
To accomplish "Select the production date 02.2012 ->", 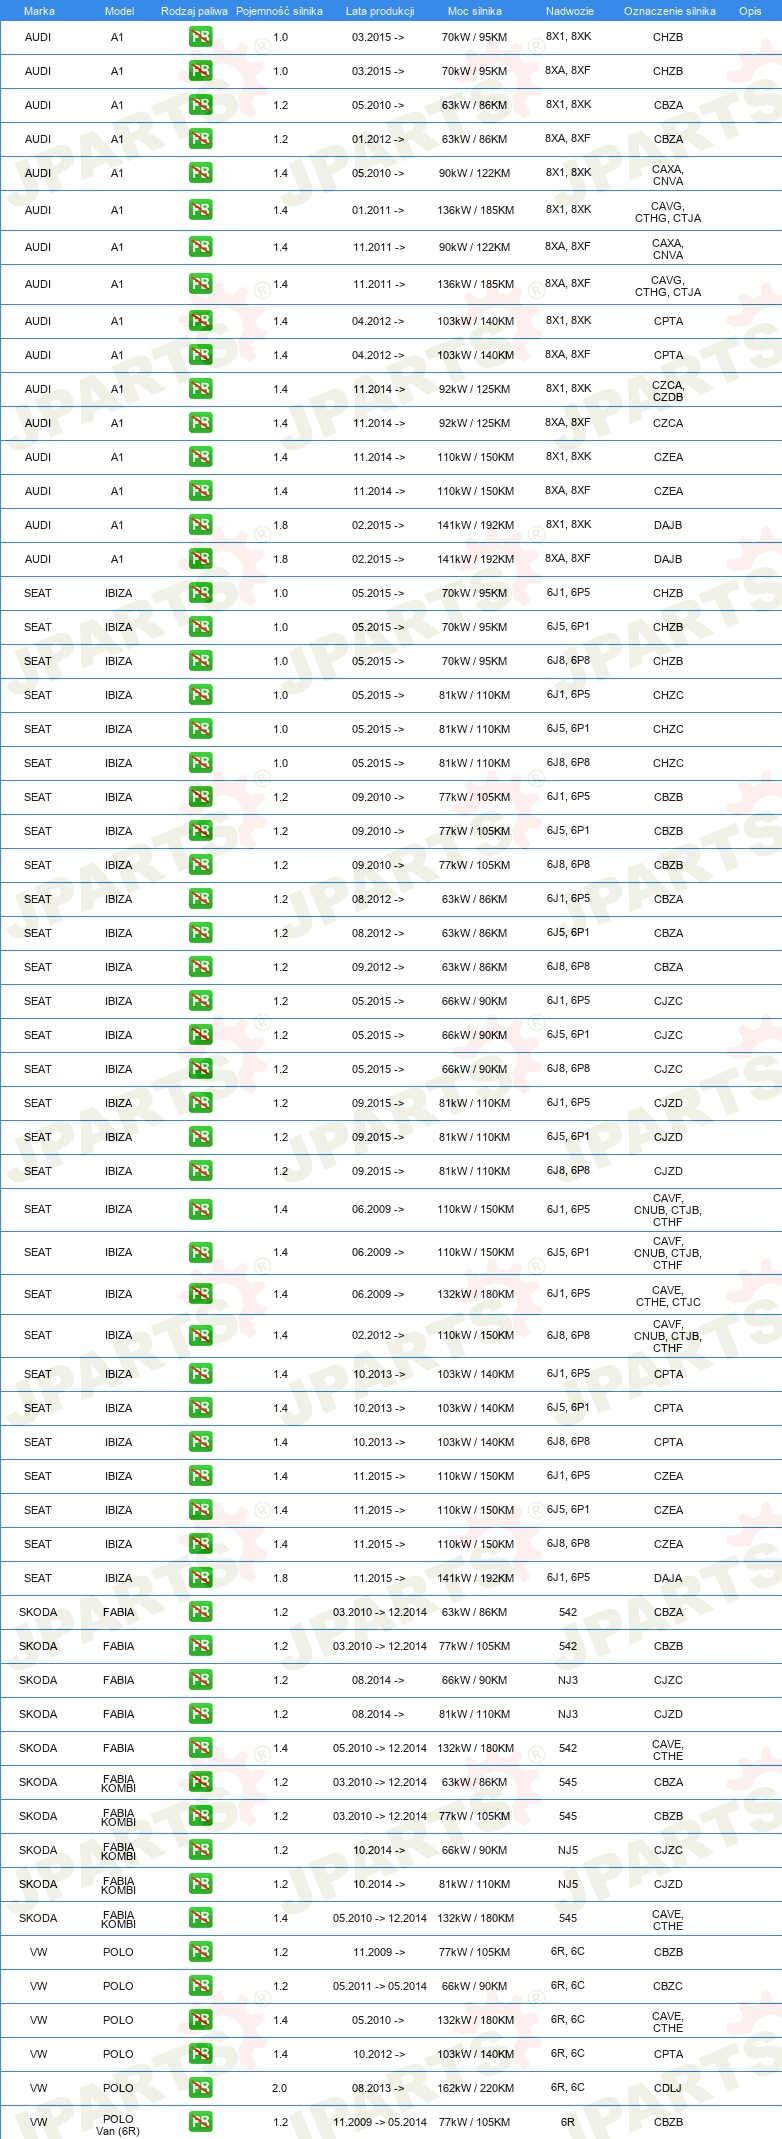I will (378, 1335).
